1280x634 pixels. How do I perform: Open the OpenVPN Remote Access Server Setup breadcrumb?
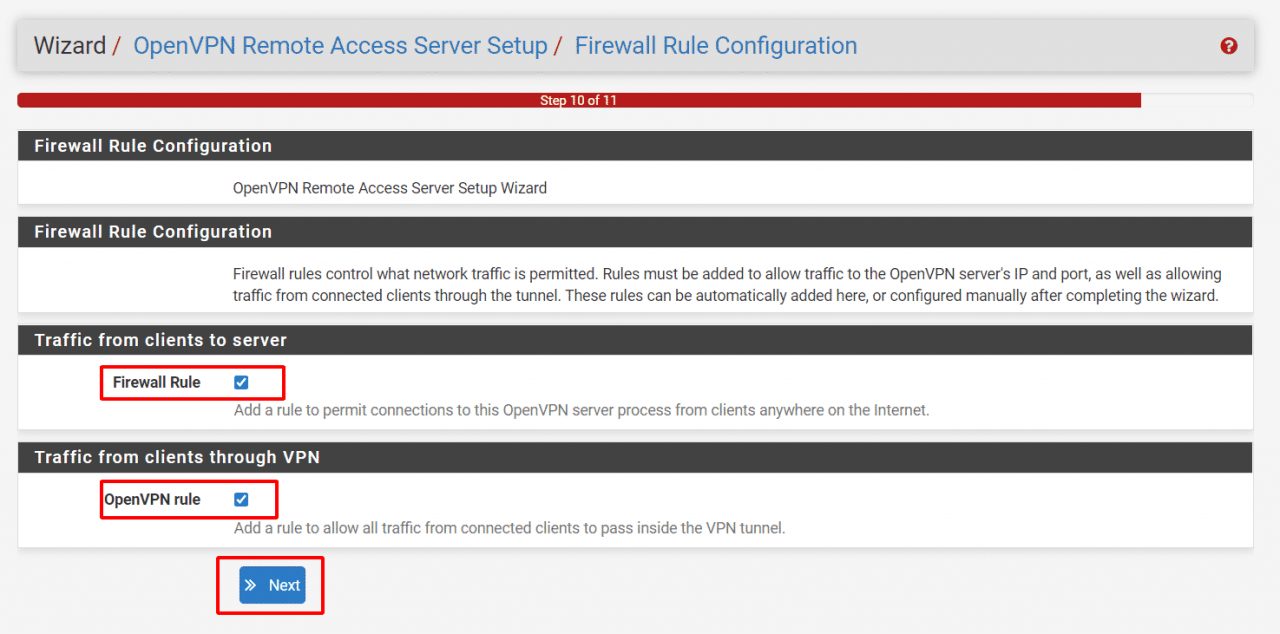340,46
